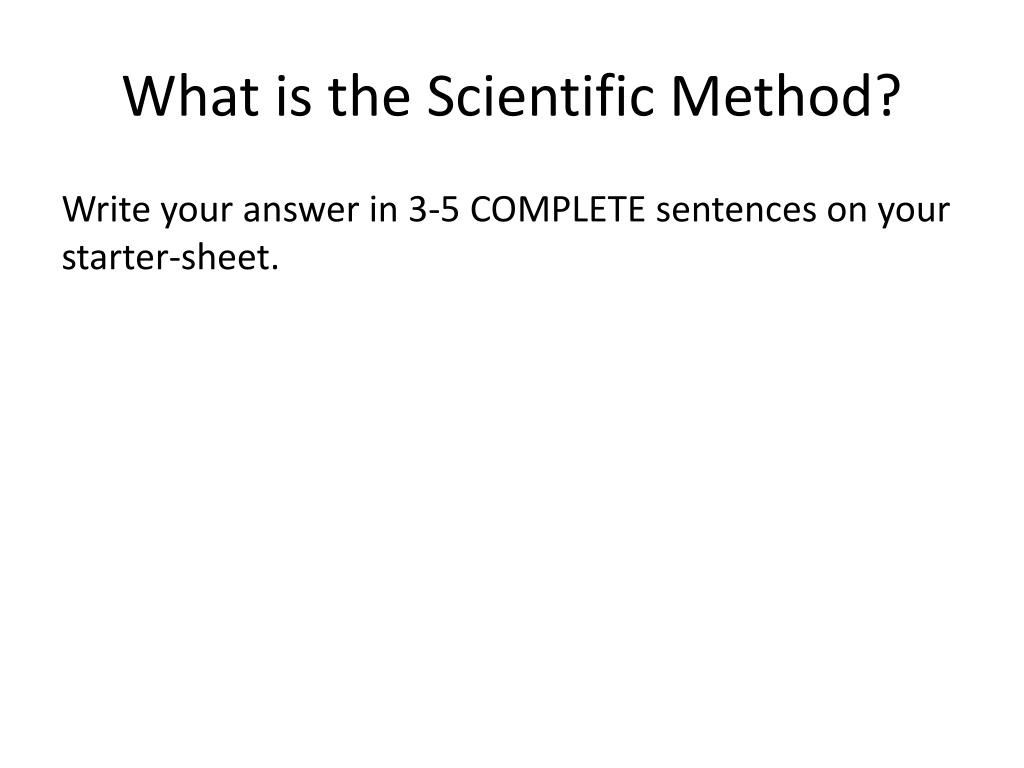Screen dimensions: 1024x768
Task: Click the word "answer" in the body text
Action: click(301, 212)
